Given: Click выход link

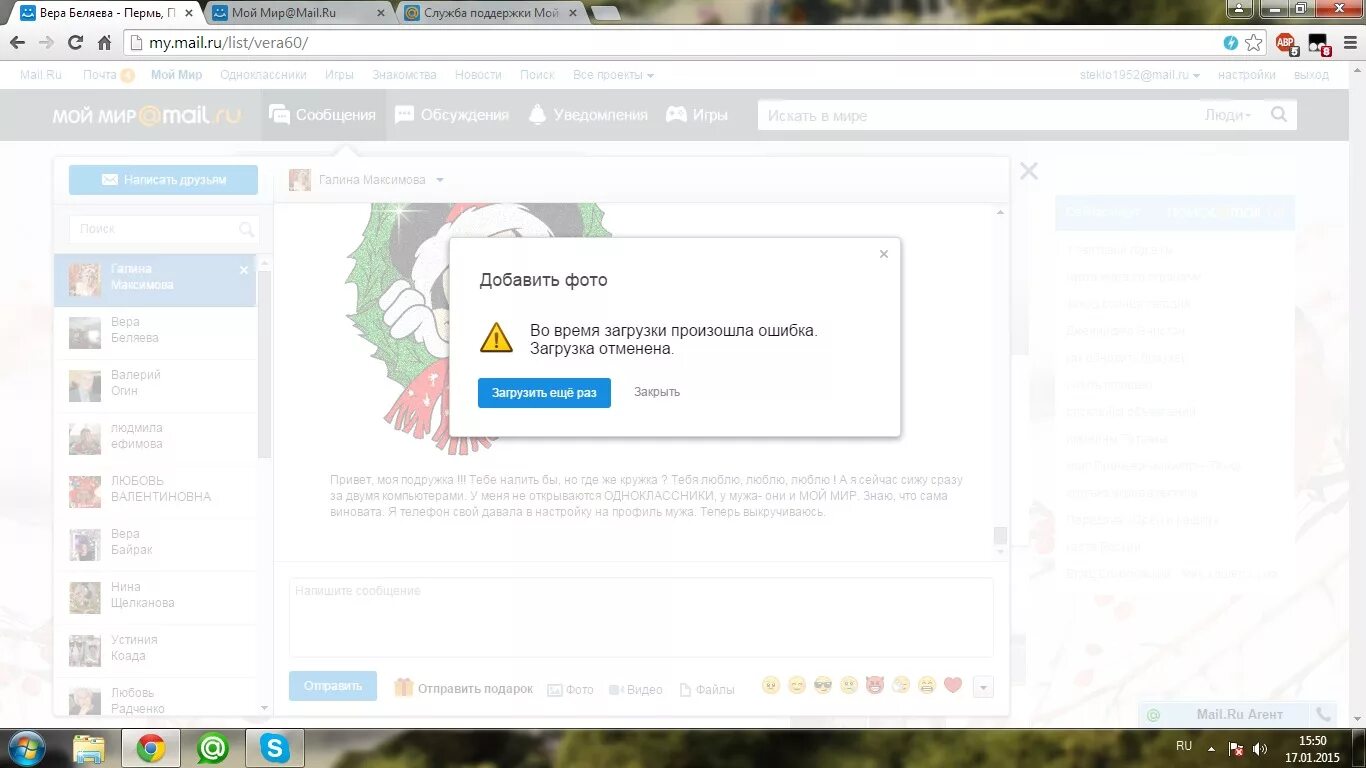Looking at the screenshot, I should point(1311,75).
